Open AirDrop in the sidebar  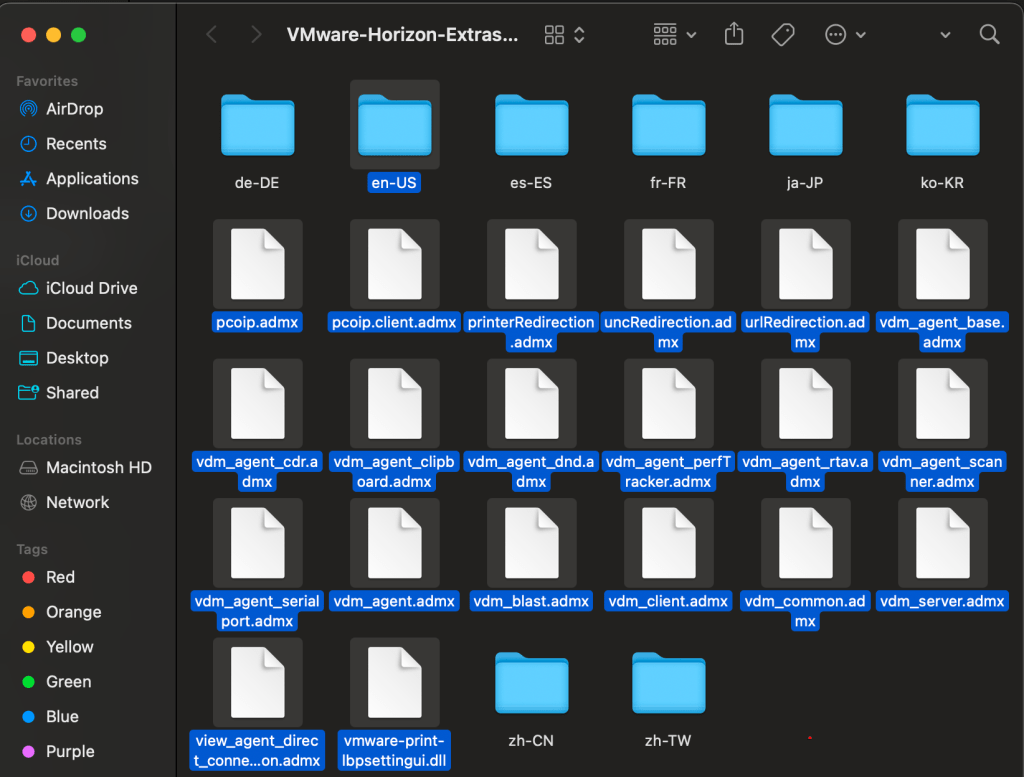point(74,109)
